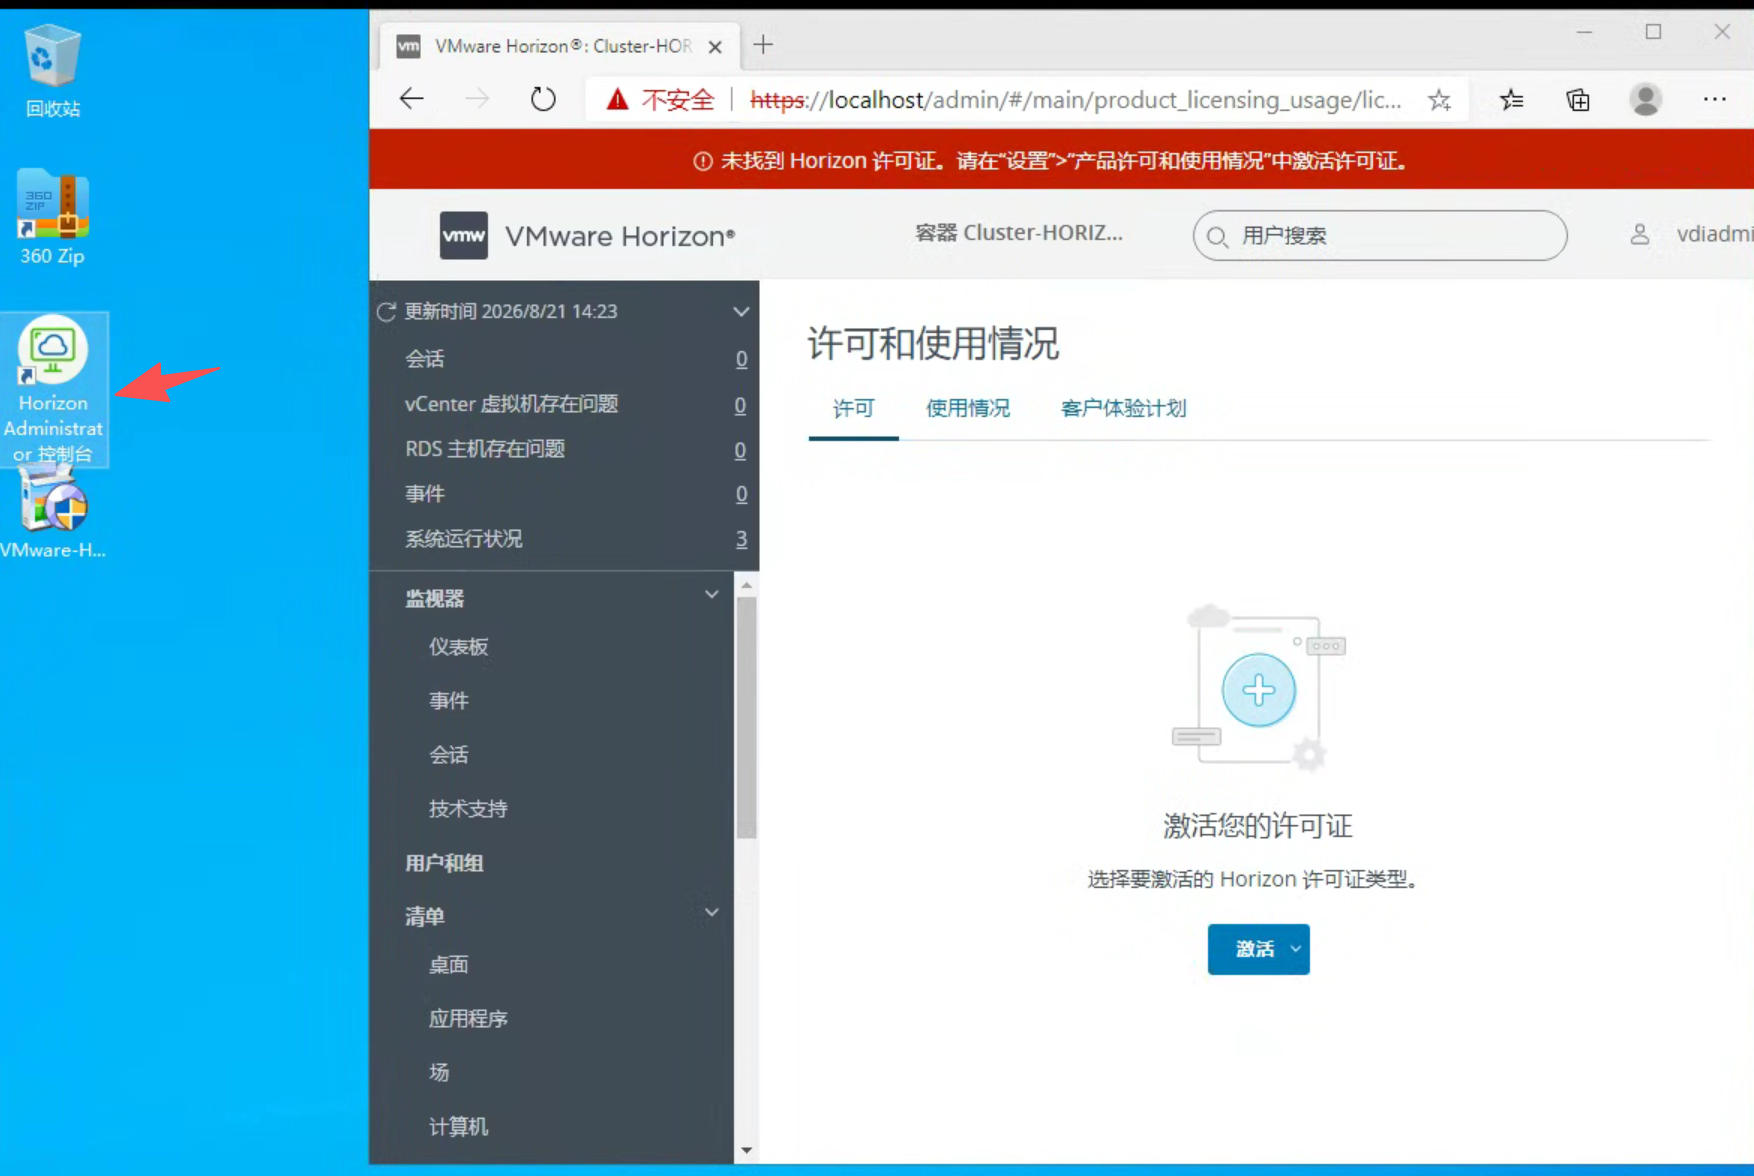Click the 不安全 security warning indicator
This screenshot has width=1754, height=1176.
tap(660, 100)
